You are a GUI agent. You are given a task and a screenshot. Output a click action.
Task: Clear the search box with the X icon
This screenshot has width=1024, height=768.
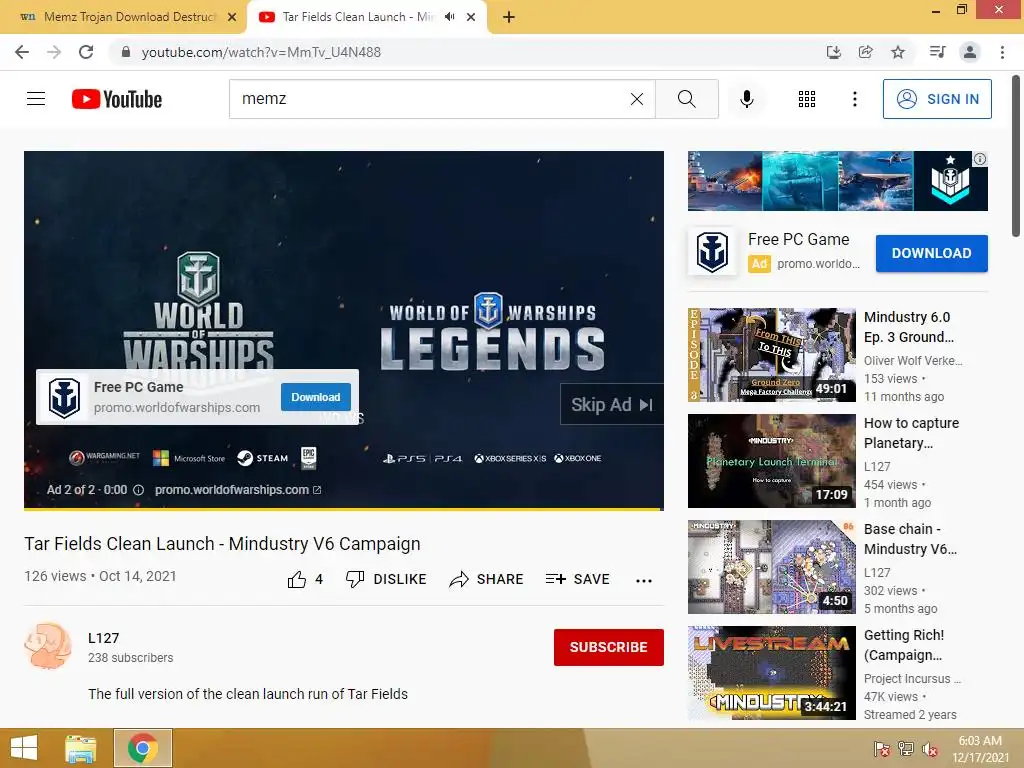[637, 99]
